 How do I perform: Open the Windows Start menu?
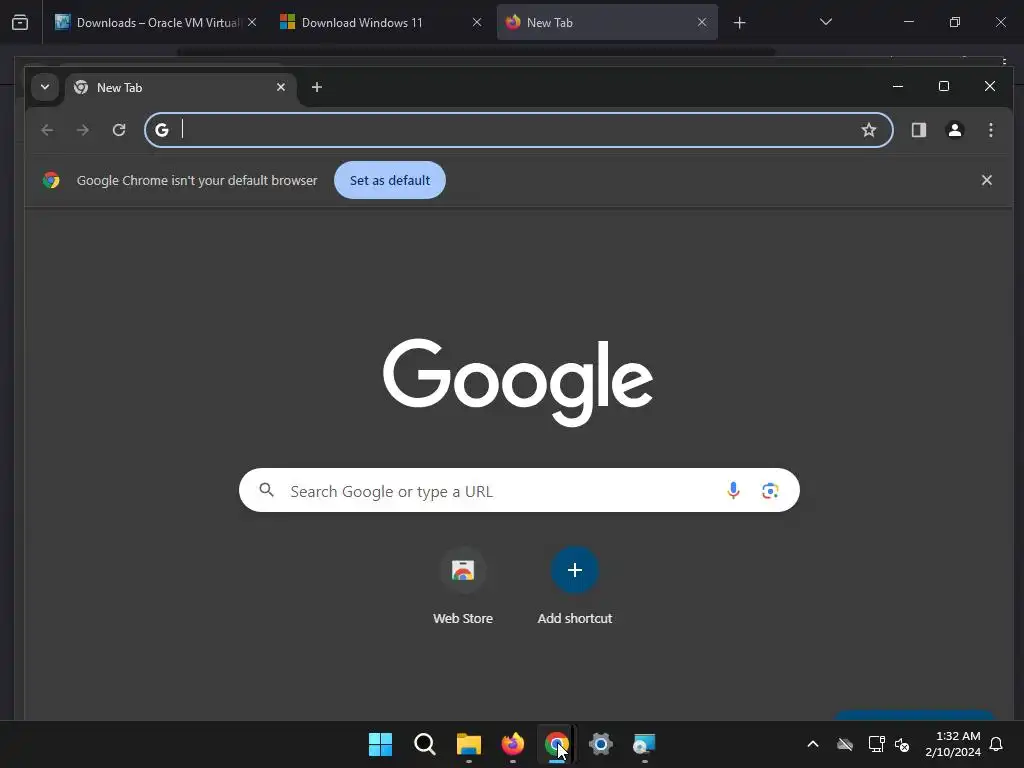380,744
